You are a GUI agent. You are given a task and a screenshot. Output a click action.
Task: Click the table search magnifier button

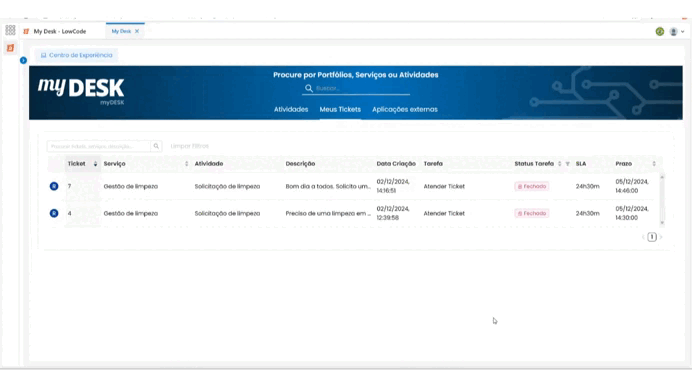(156, 146)
